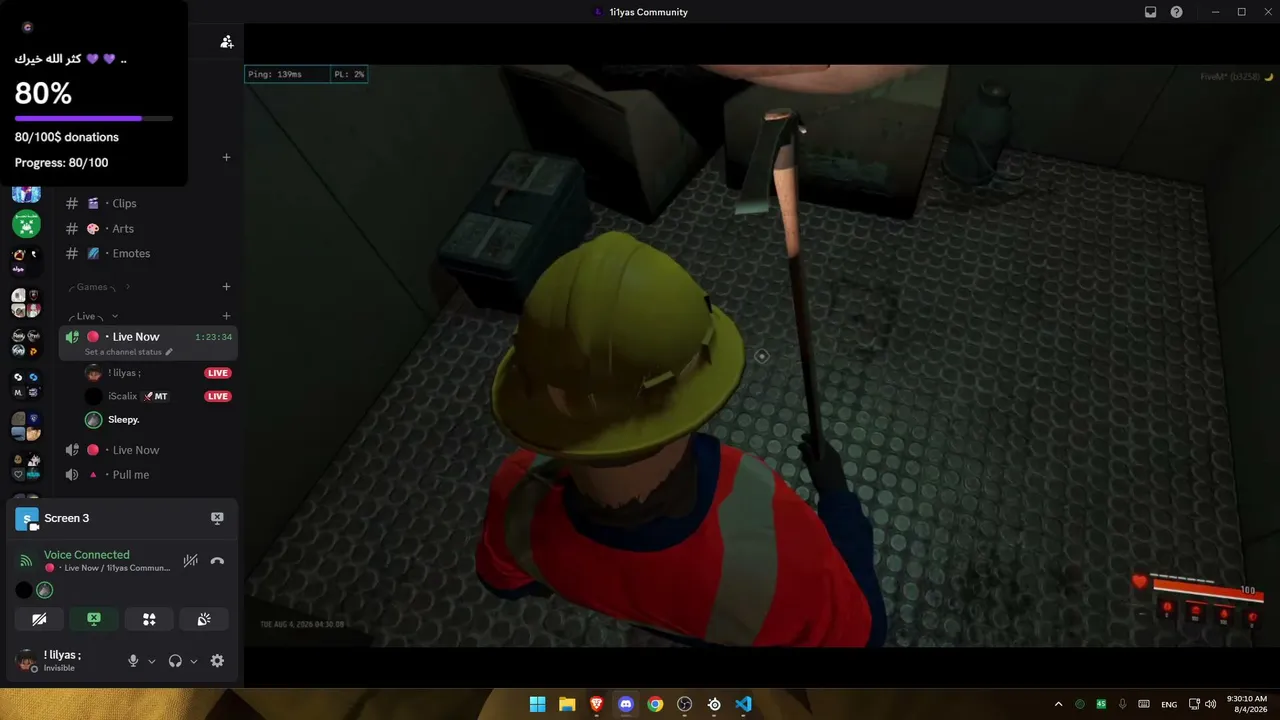
Task: Open the Screen 3 stream preview
Action: [27, 519]
